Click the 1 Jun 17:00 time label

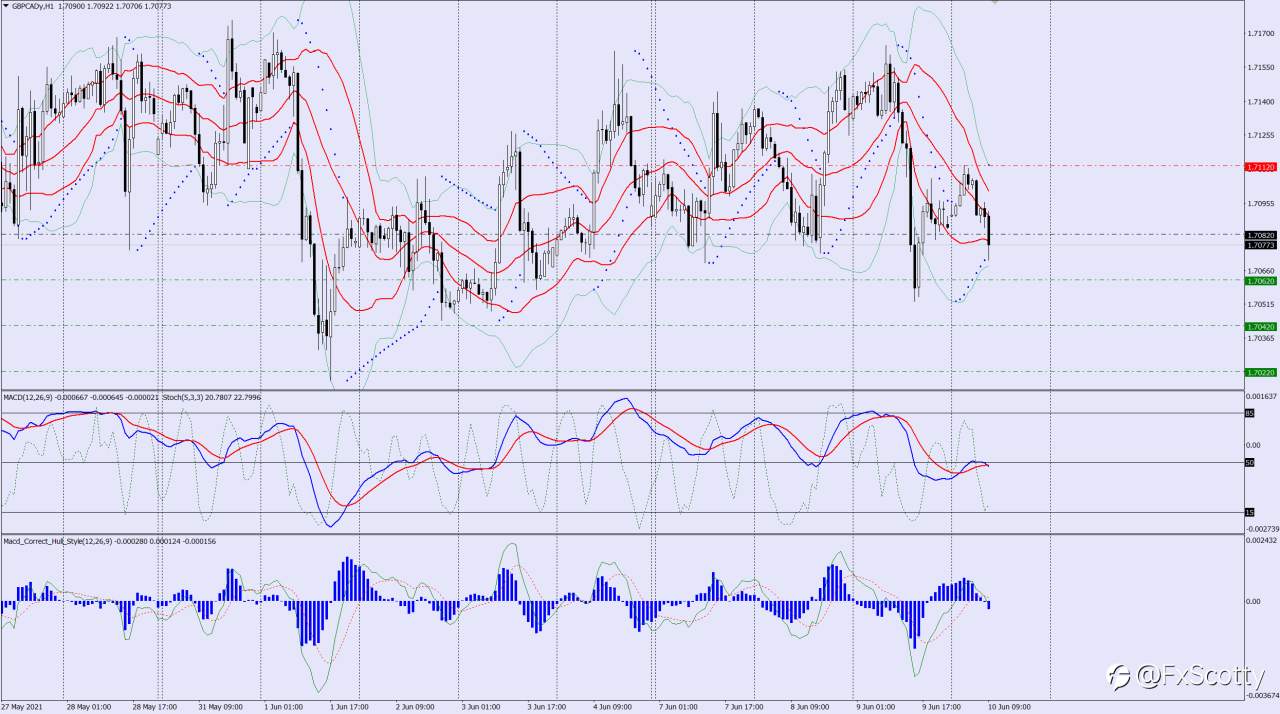pos(350,706)
